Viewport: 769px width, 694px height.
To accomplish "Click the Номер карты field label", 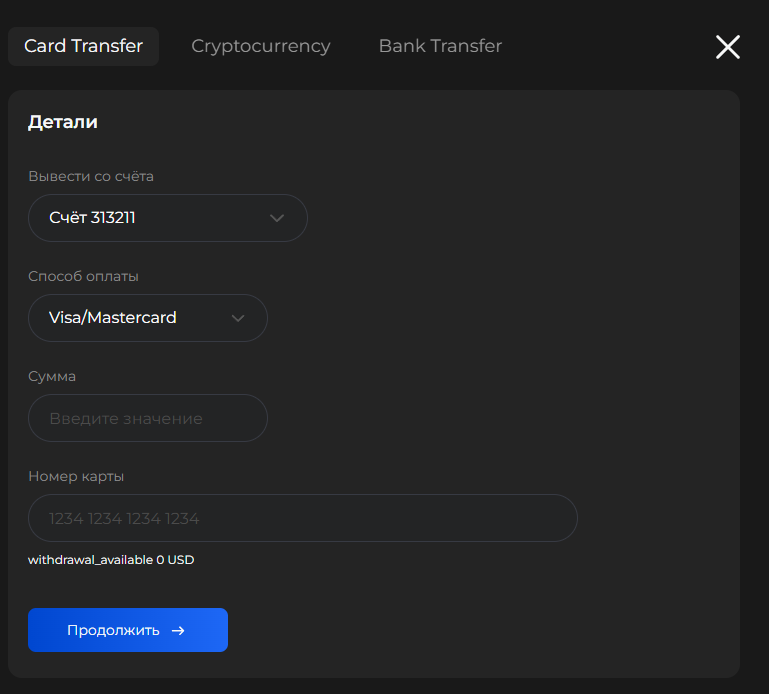I will [76, 476].
